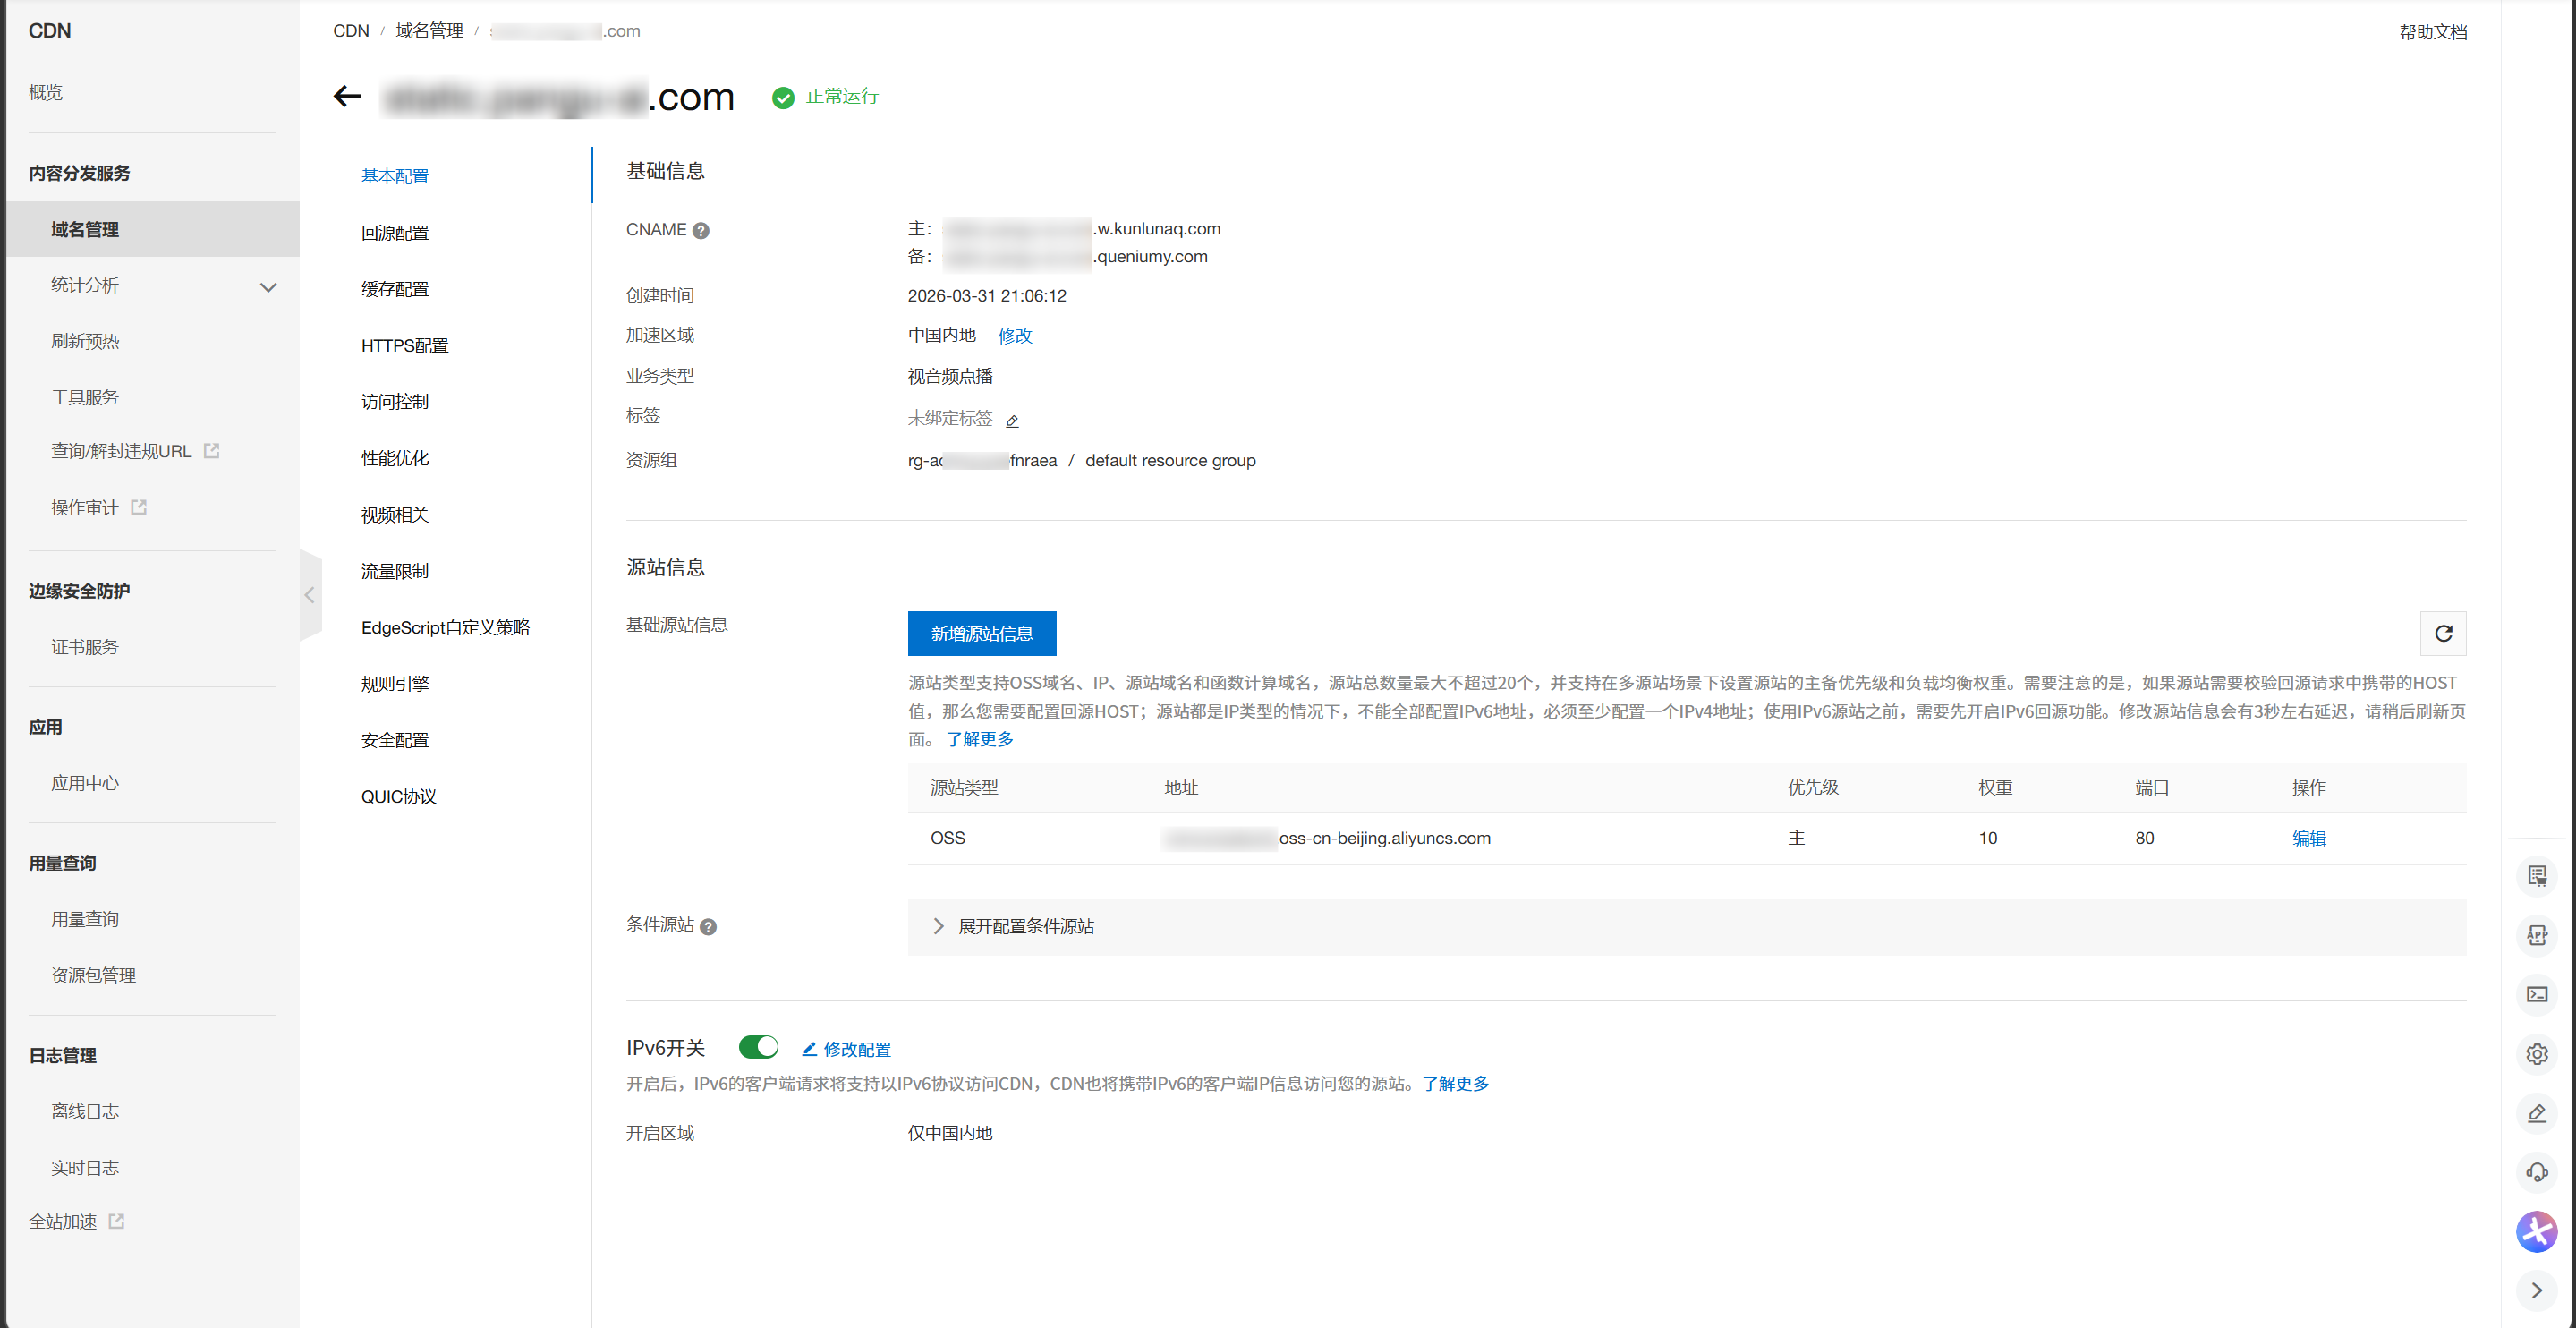Open the CloudShell terminal icon

click(2538, 994)
